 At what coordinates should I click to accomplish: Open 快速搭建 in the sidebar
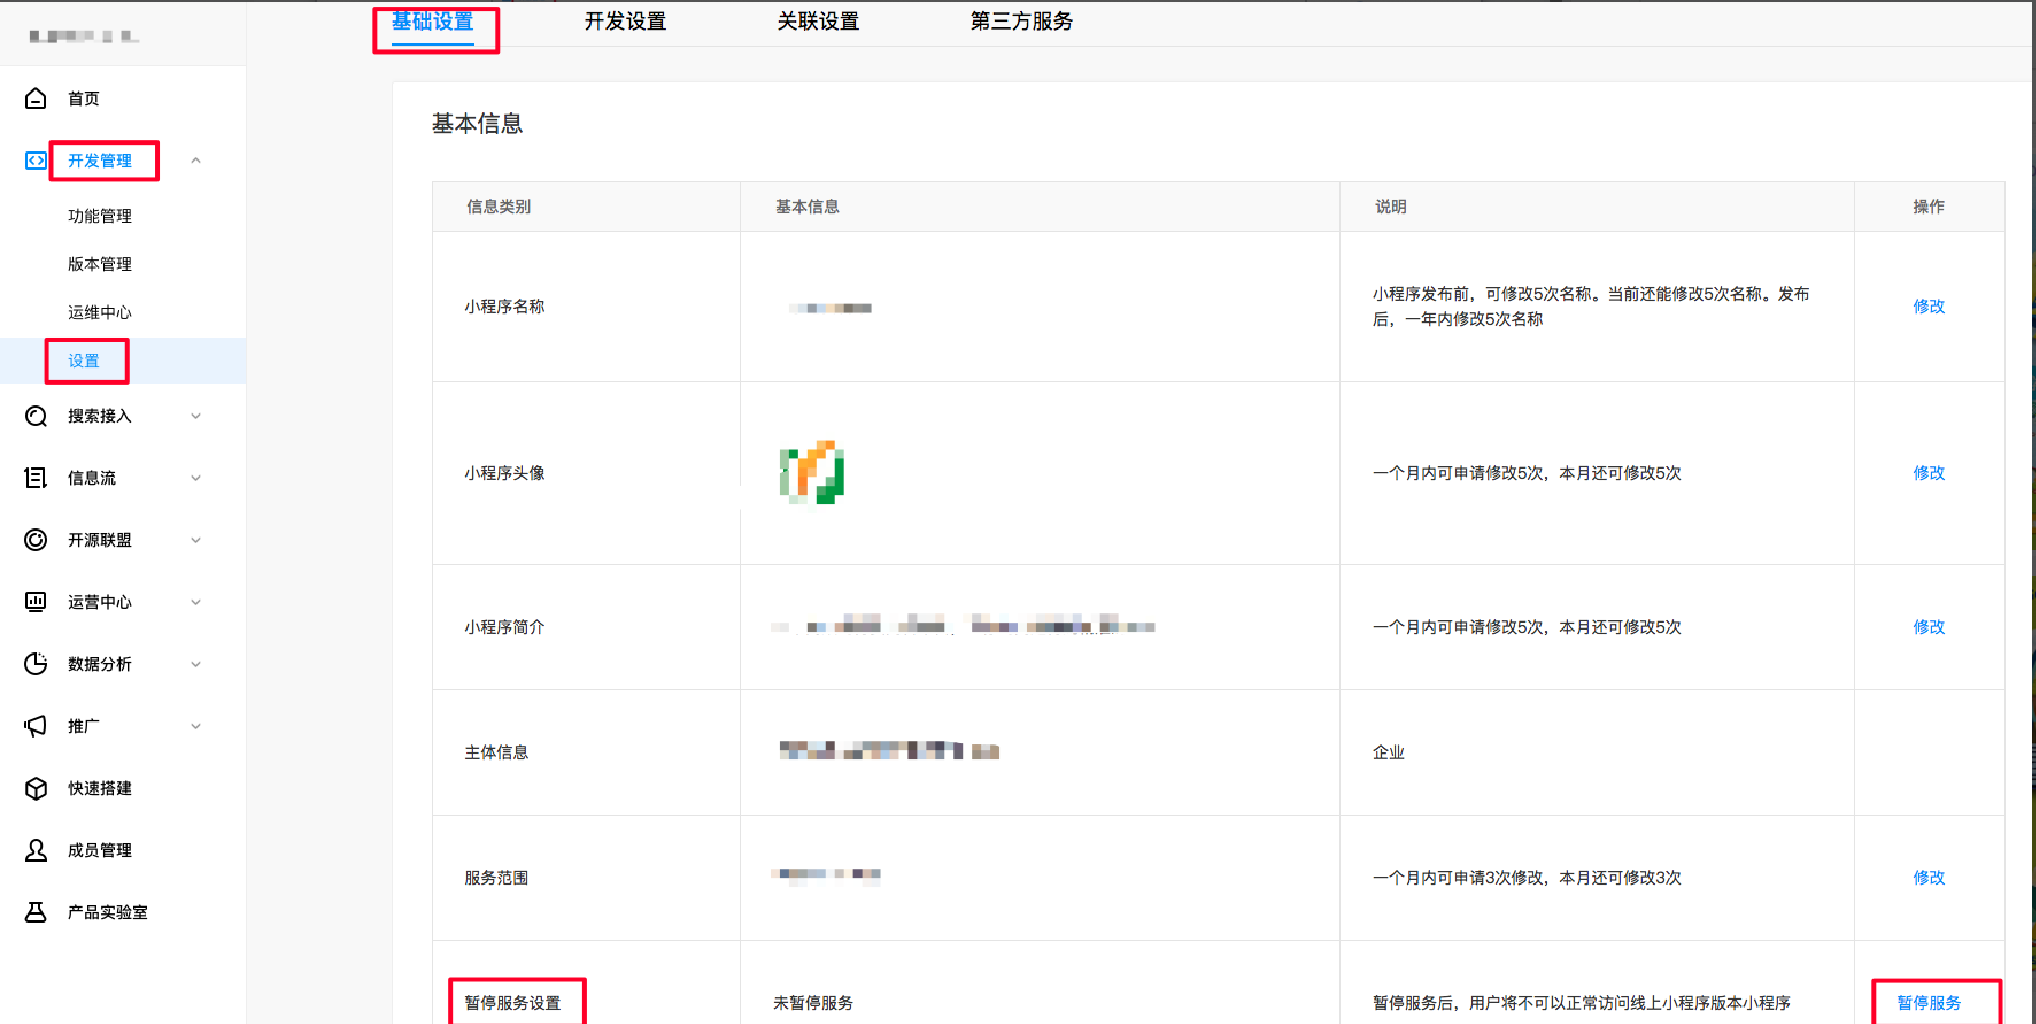pos(100,788)
